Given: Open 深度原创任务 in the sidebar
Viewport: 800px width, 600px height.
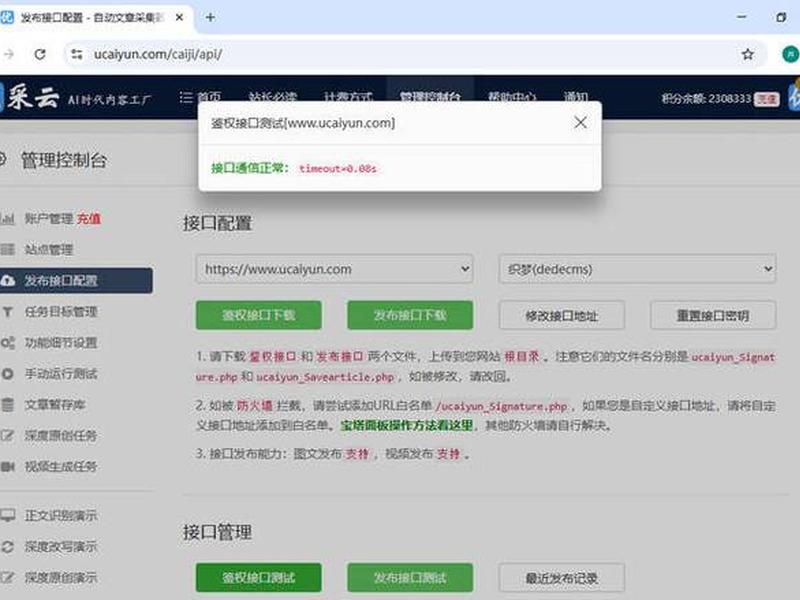Looking at the screenshot, I should pyautogui.click(x=61, y=436).
